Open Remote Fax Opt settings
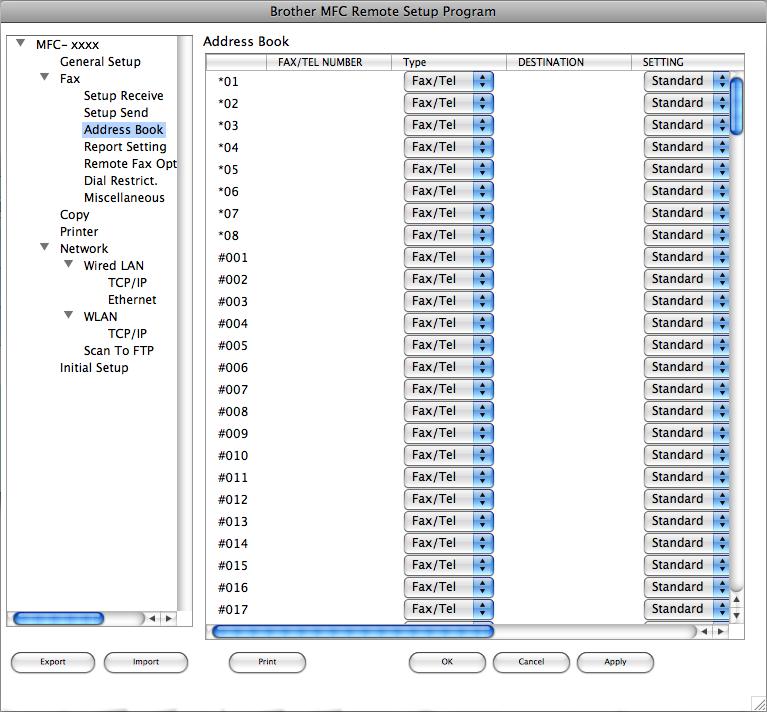The width and height of the screenshot is (767, 712). 130,163
